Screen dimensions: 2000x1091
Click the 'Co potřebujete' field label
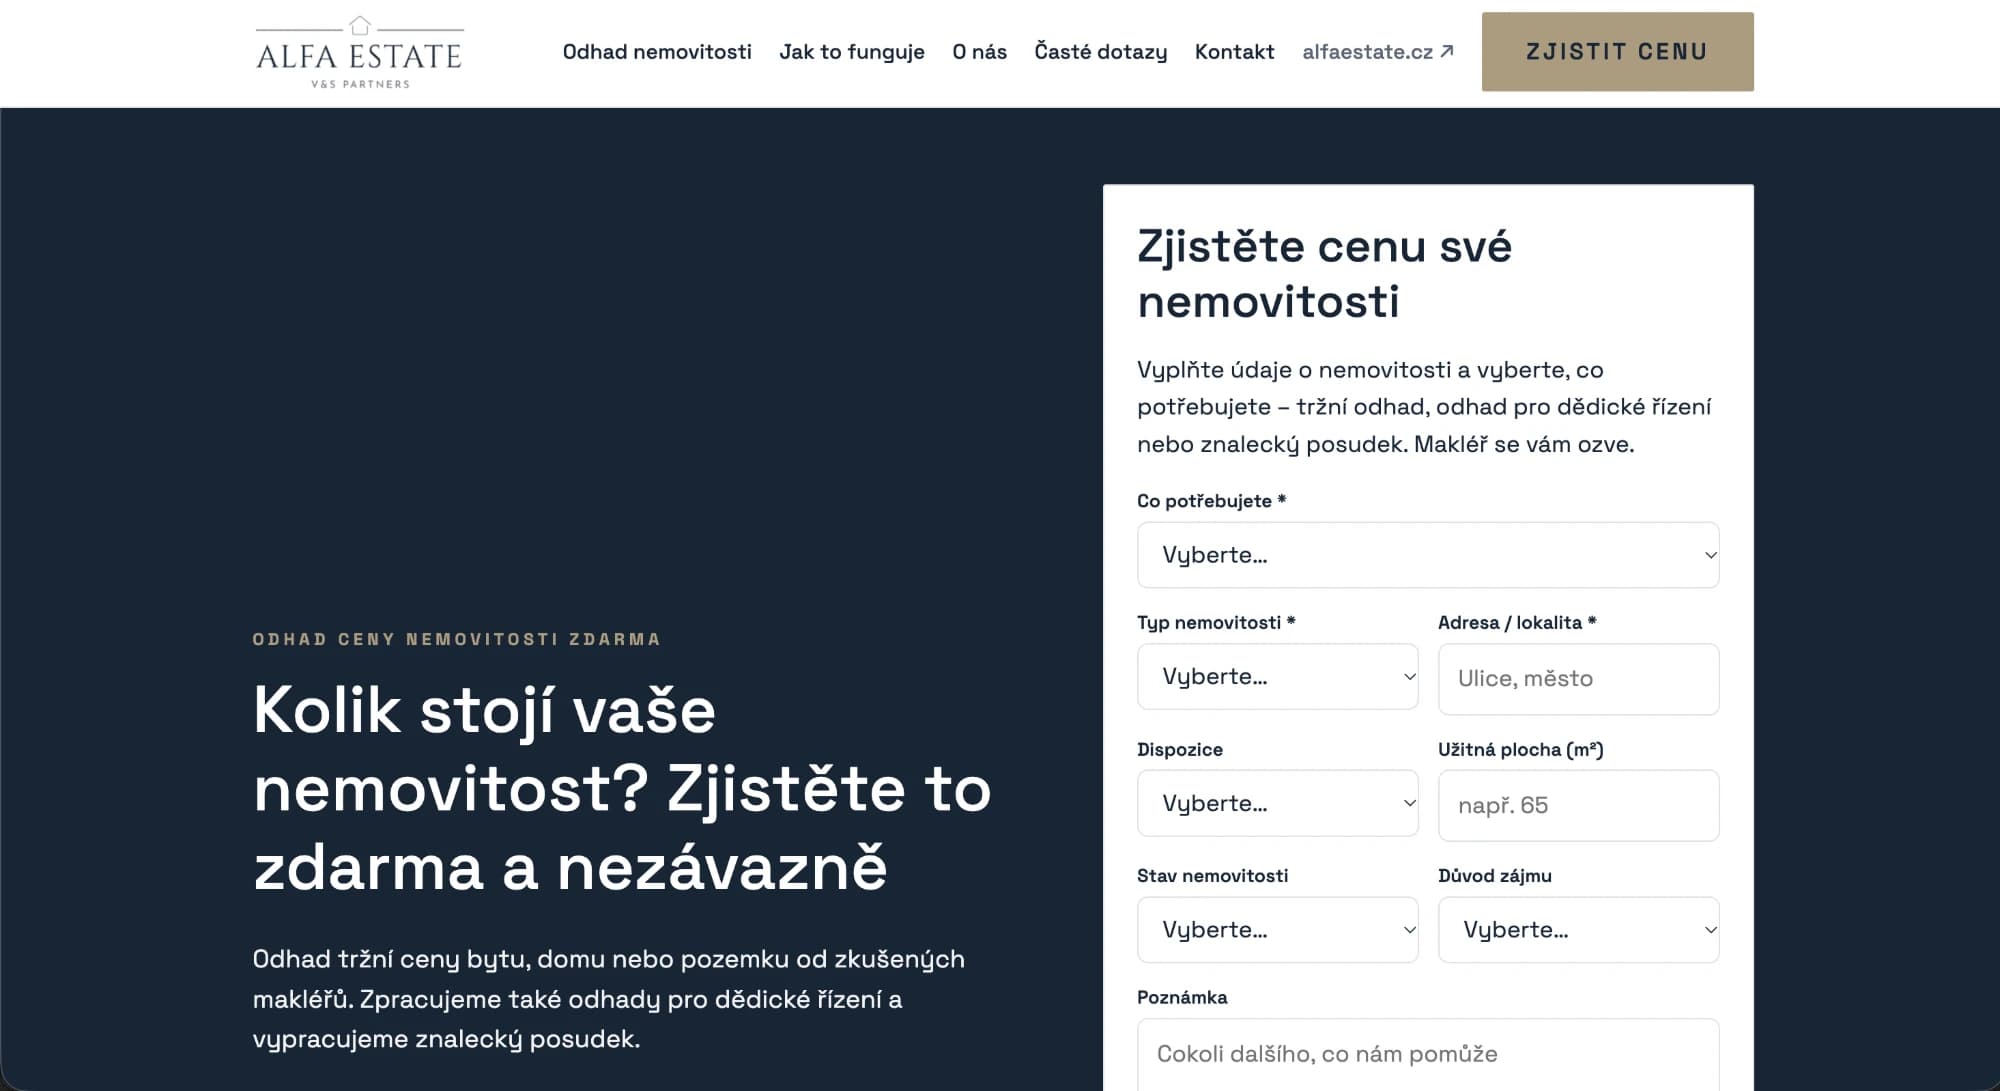click(1211, 501)
